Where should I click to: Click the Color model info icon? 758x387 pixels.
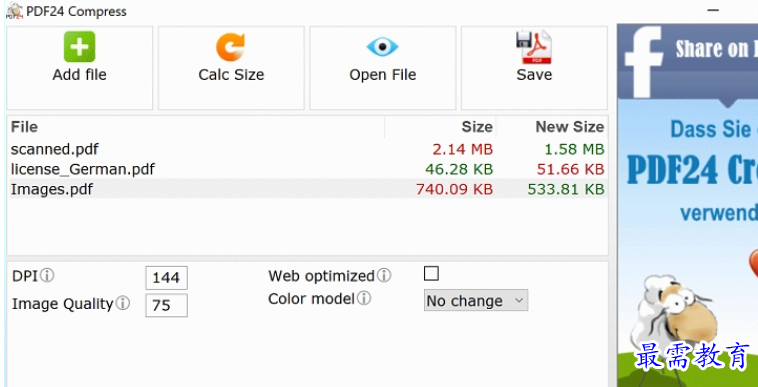pyautogui.click(x=364, y=299)
